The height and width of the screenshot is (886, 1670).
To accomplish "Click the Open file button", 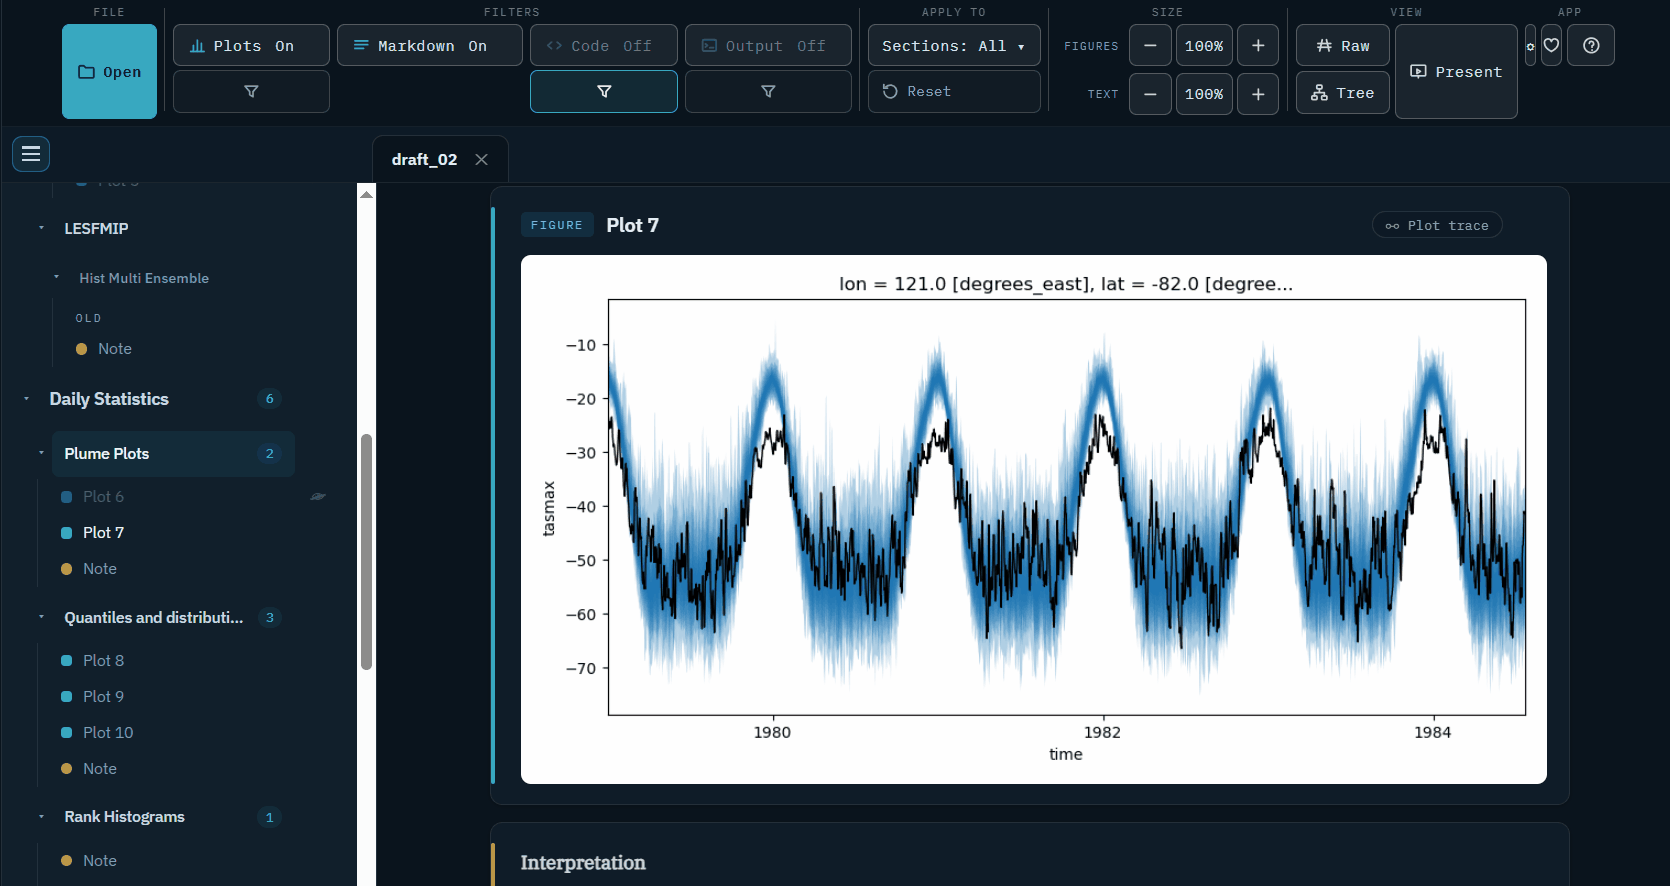I will pos(110,72).
